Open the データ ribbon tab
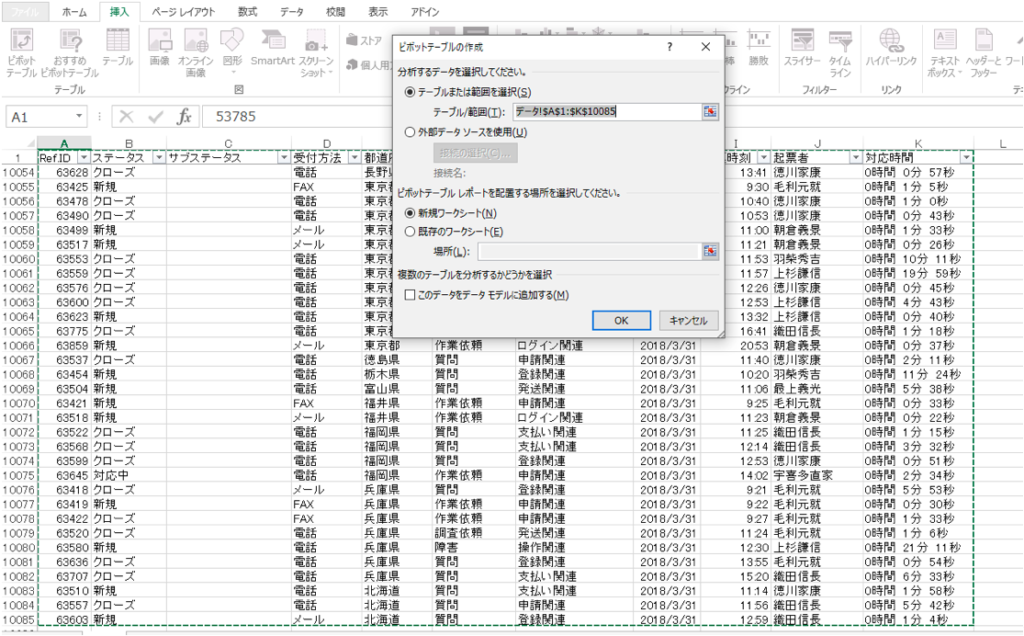The height and width of the screenshot is (636, 1024). (291, 12)
